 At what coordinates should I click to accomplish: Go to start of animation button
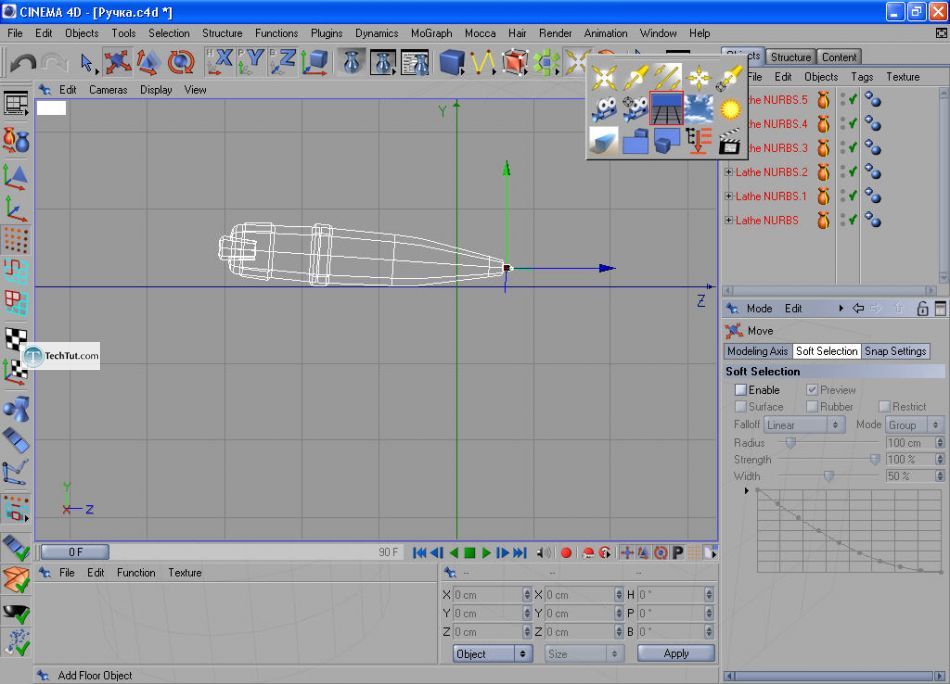[419, 553]
